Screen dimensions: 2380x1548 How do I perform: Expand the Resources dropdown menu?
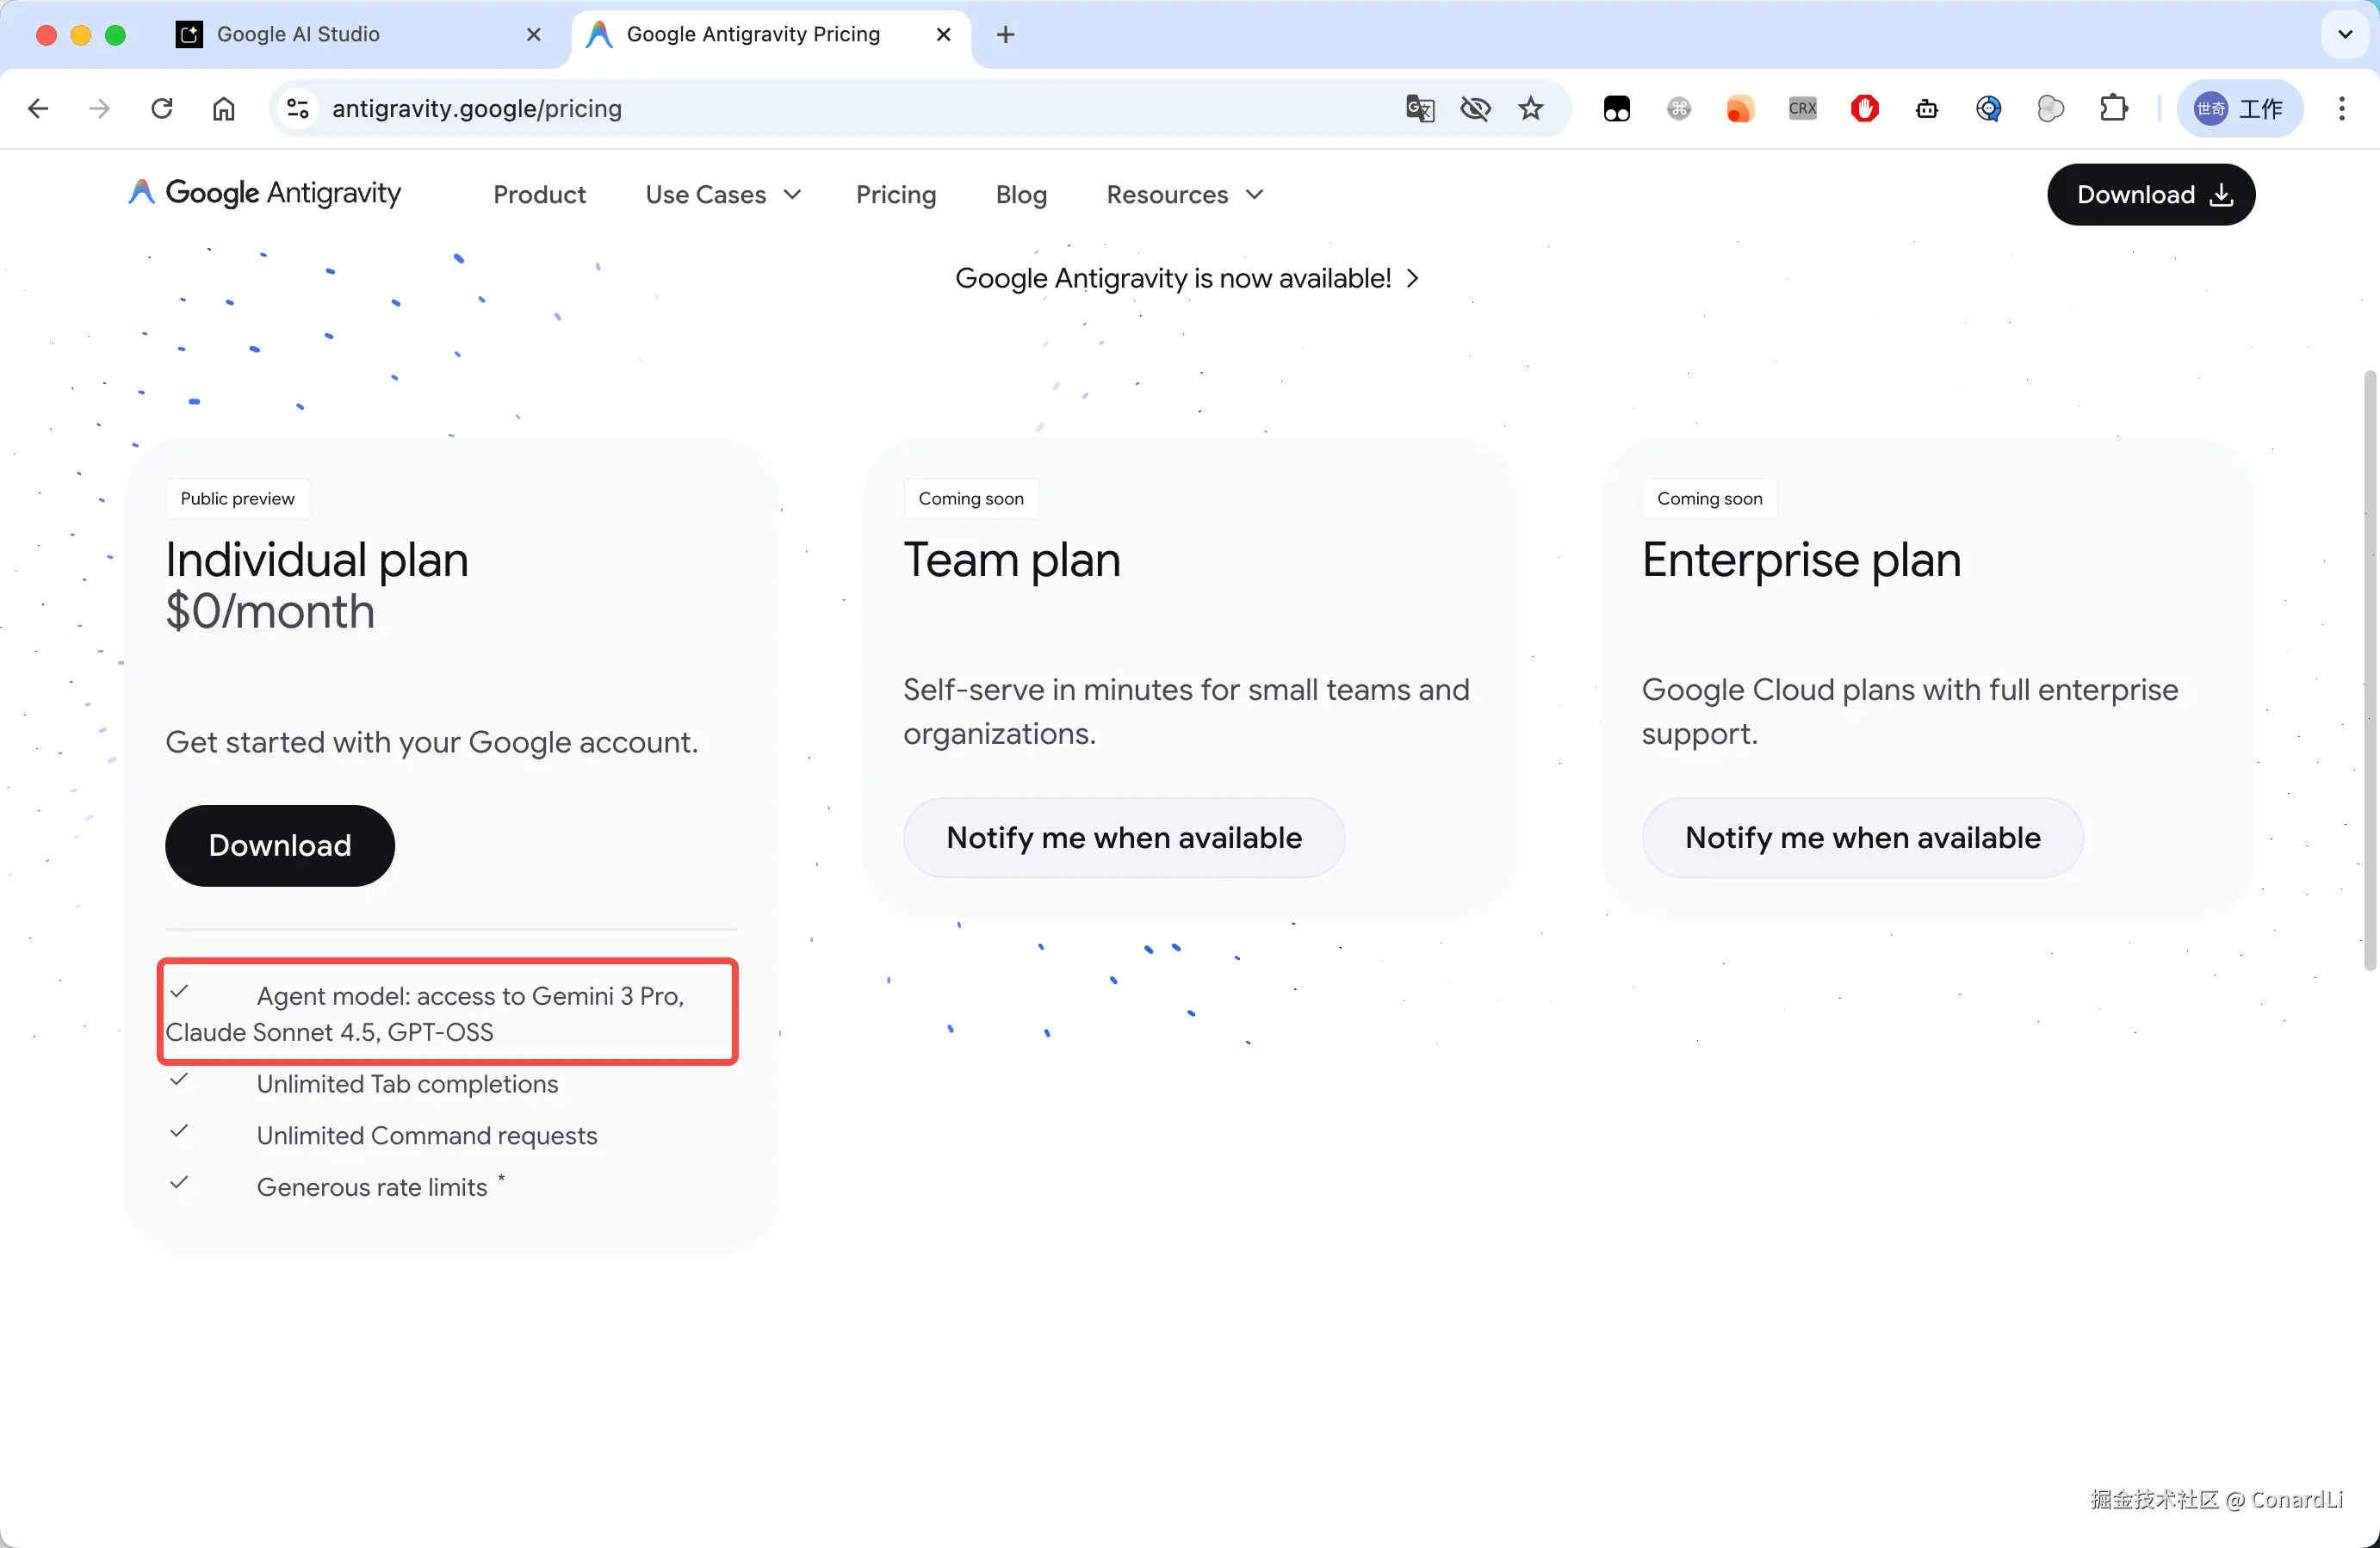click(x=1184, y=194)
